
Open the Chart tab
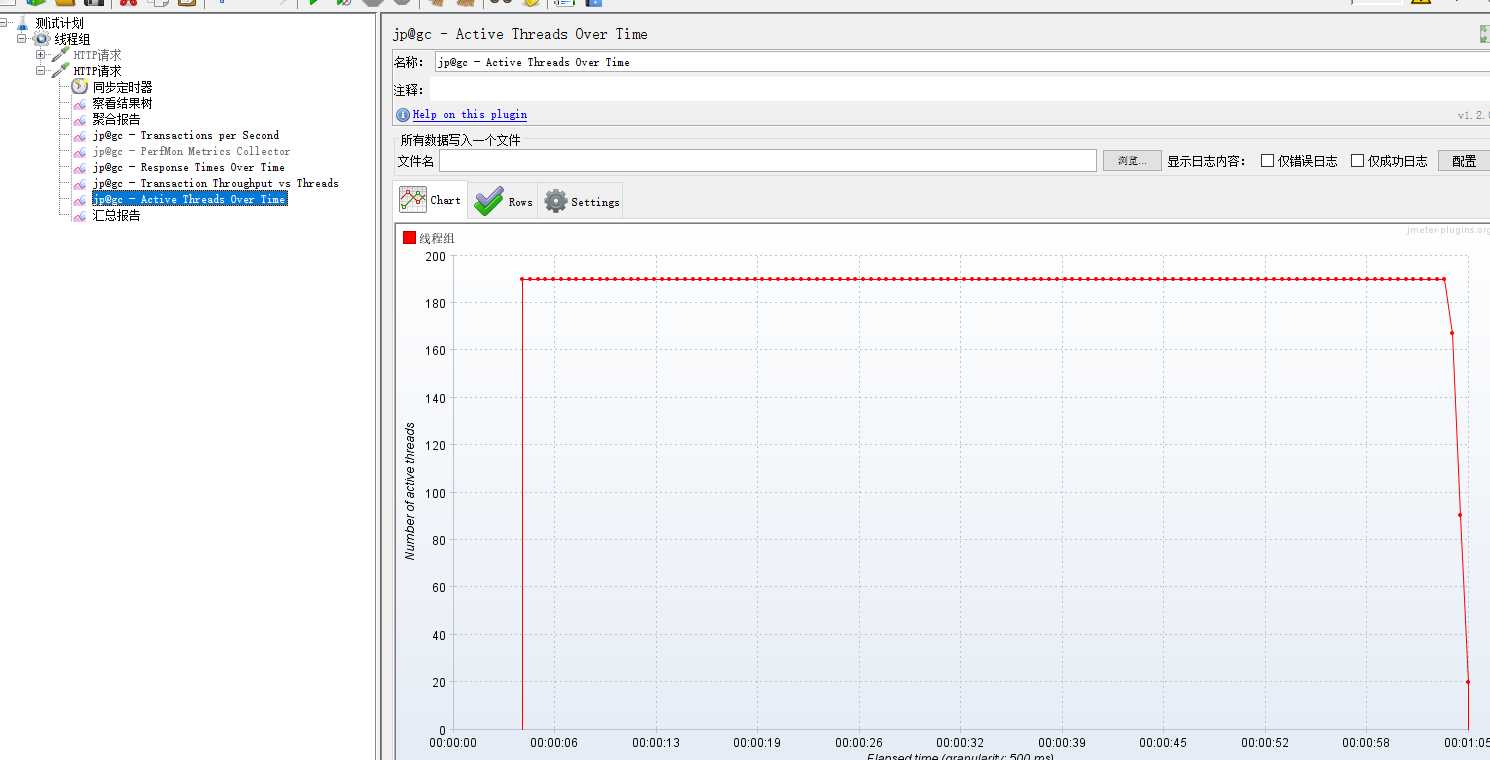tap(431, 201)
